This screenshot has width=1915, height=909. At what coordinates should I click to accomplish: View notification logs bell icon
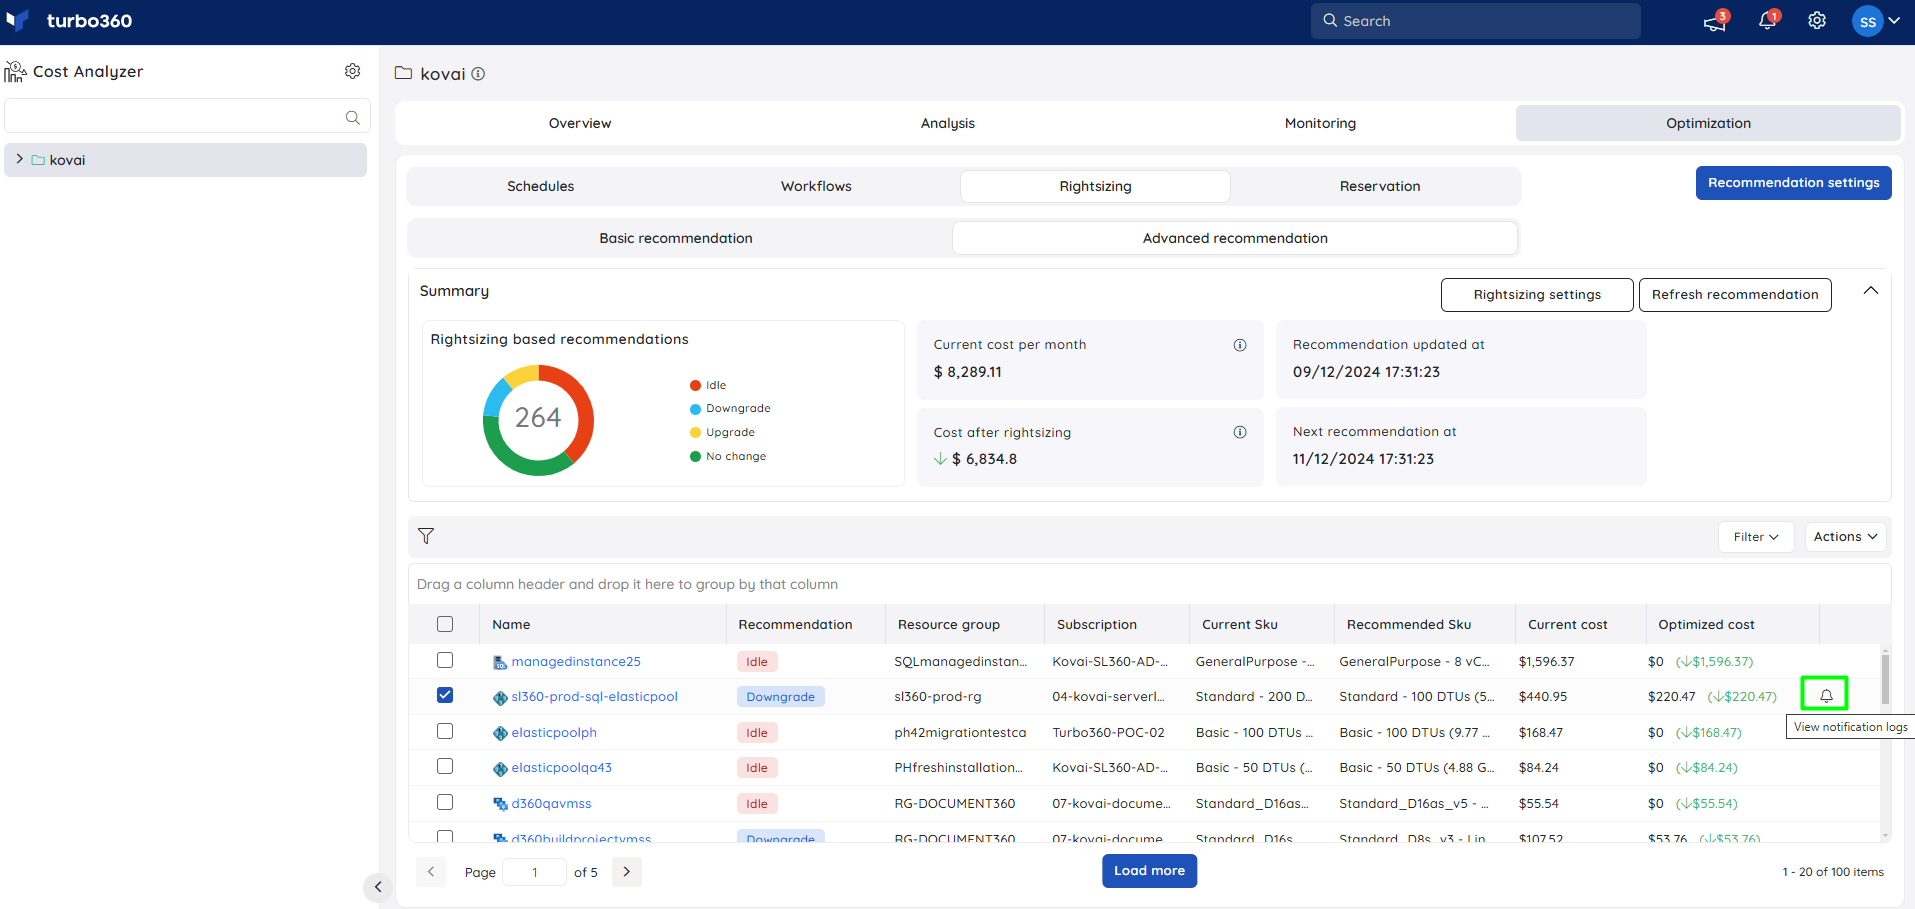1825,694
